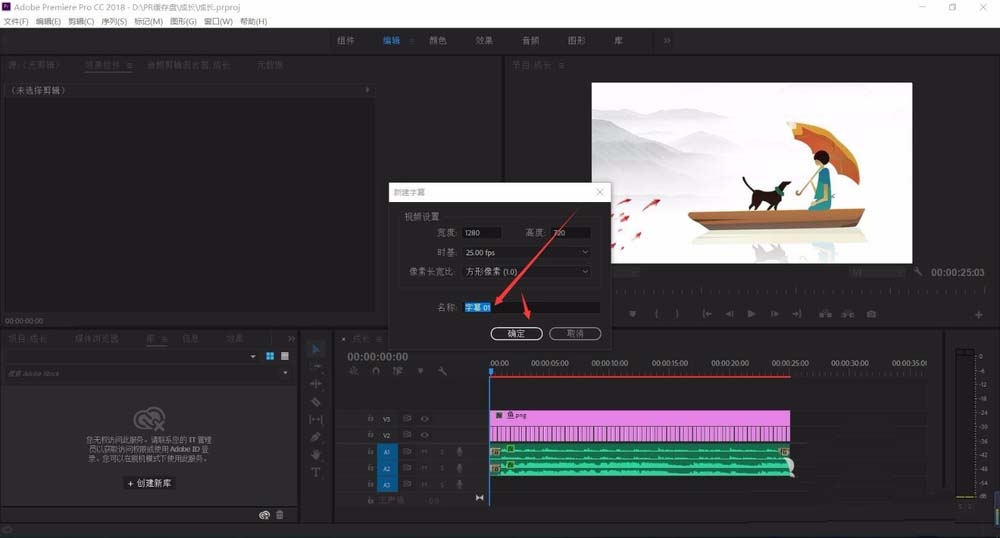Toggle track lock for V3
The height and width of the screenshot is (538, 1000).
click(x=371, y=419)
